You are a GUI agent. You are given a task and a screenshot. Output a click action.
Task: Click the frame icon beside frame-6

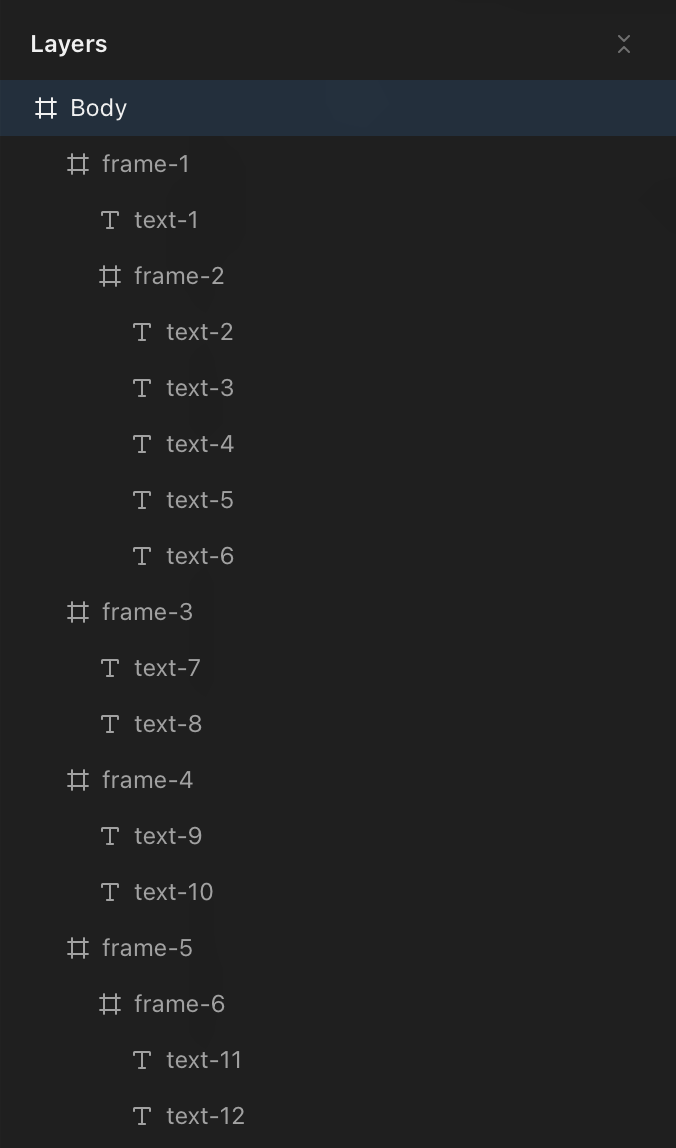pyautogui.click(x=110, y=1004)
